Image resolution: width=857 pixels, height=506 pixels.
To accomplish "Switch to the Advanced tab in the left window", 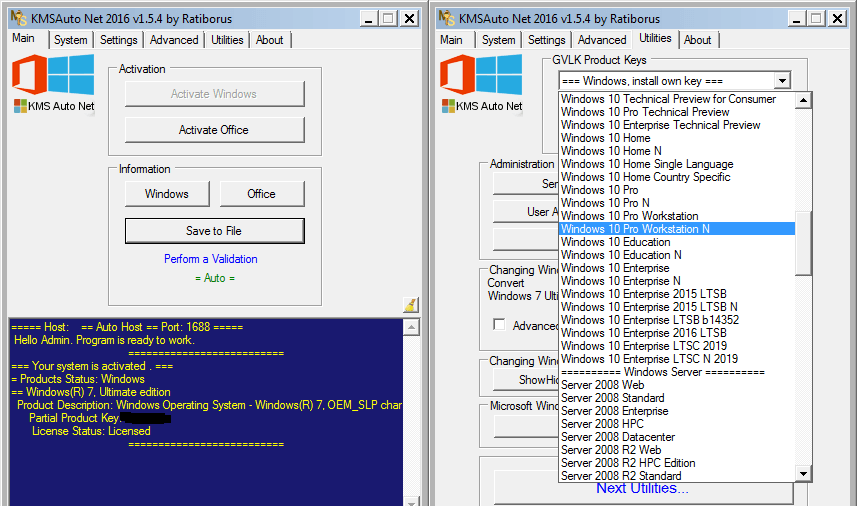I will click(174, 40).
